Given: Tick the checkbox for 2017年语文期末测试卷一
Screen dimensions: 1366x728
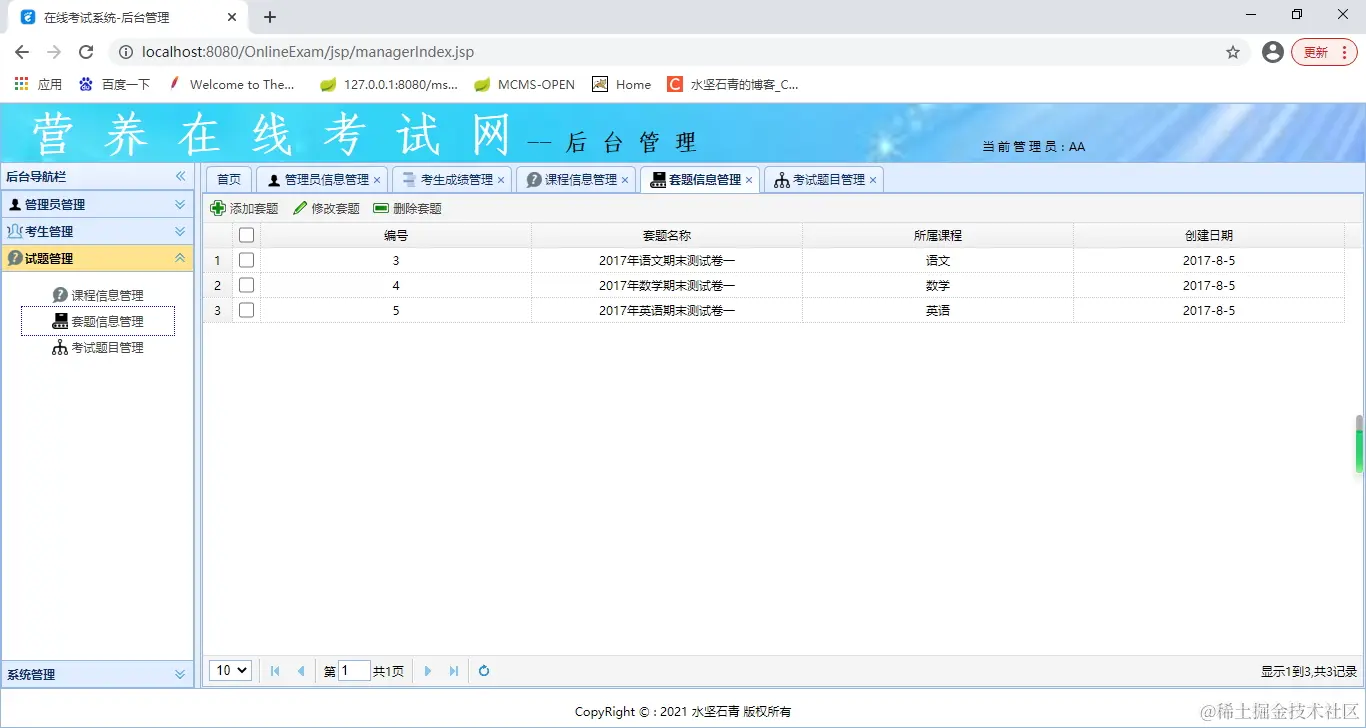Looking at the screenshot, I should [x=246, y=259].
